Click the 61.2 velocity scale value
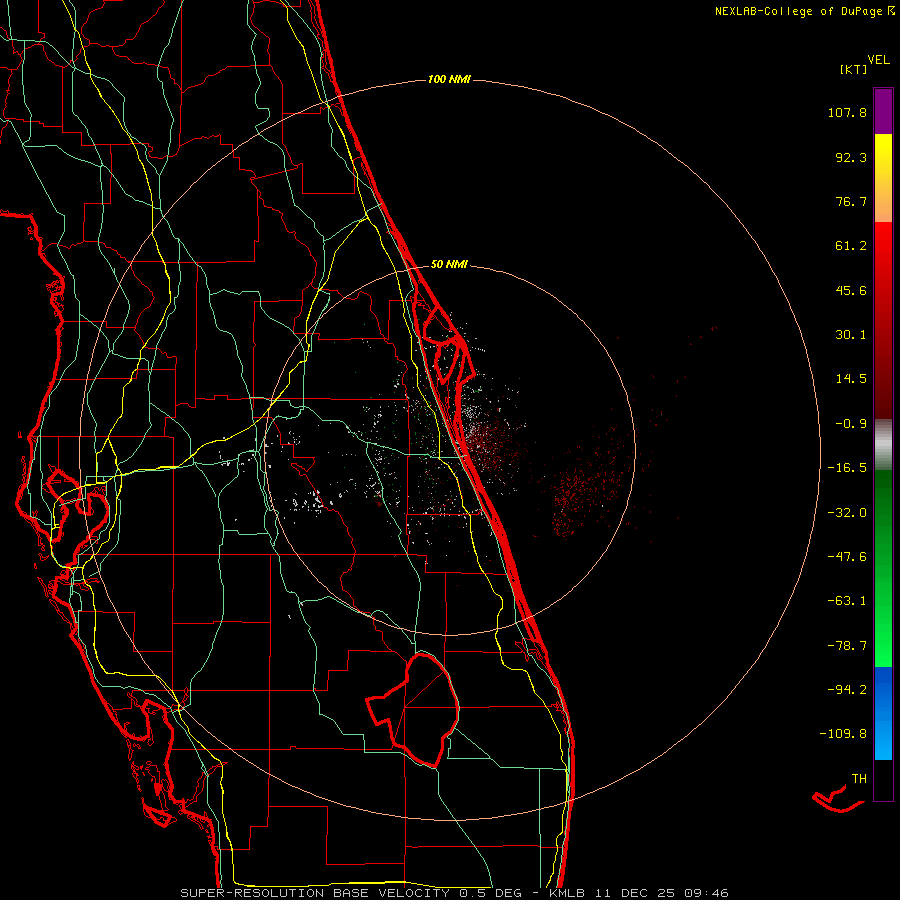Viewport: 900px width, 900px height. pyautogui.click(x=851, y=246)
